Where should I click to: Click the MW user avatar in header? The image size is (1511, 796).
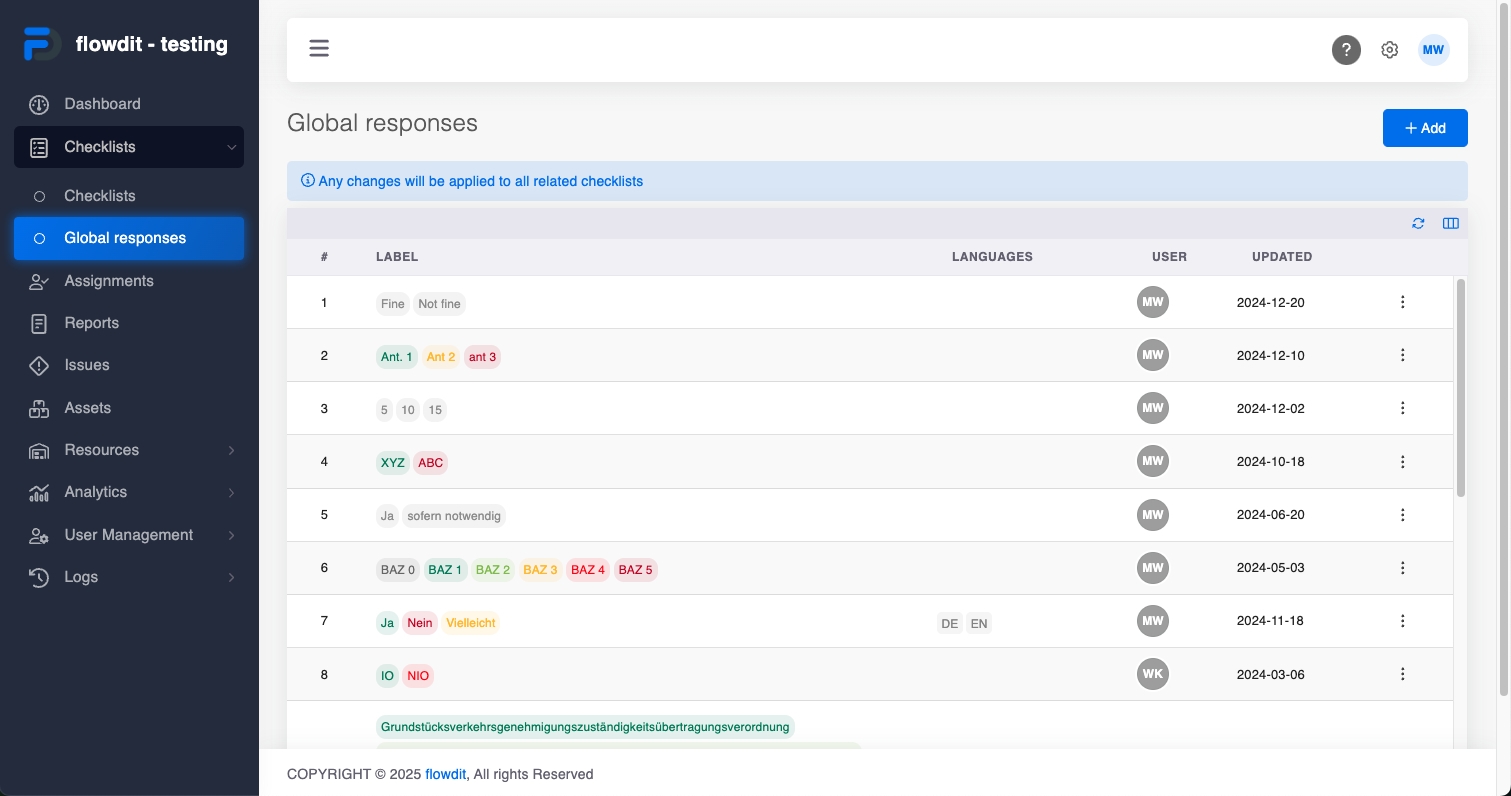(x=1433, y=50)
